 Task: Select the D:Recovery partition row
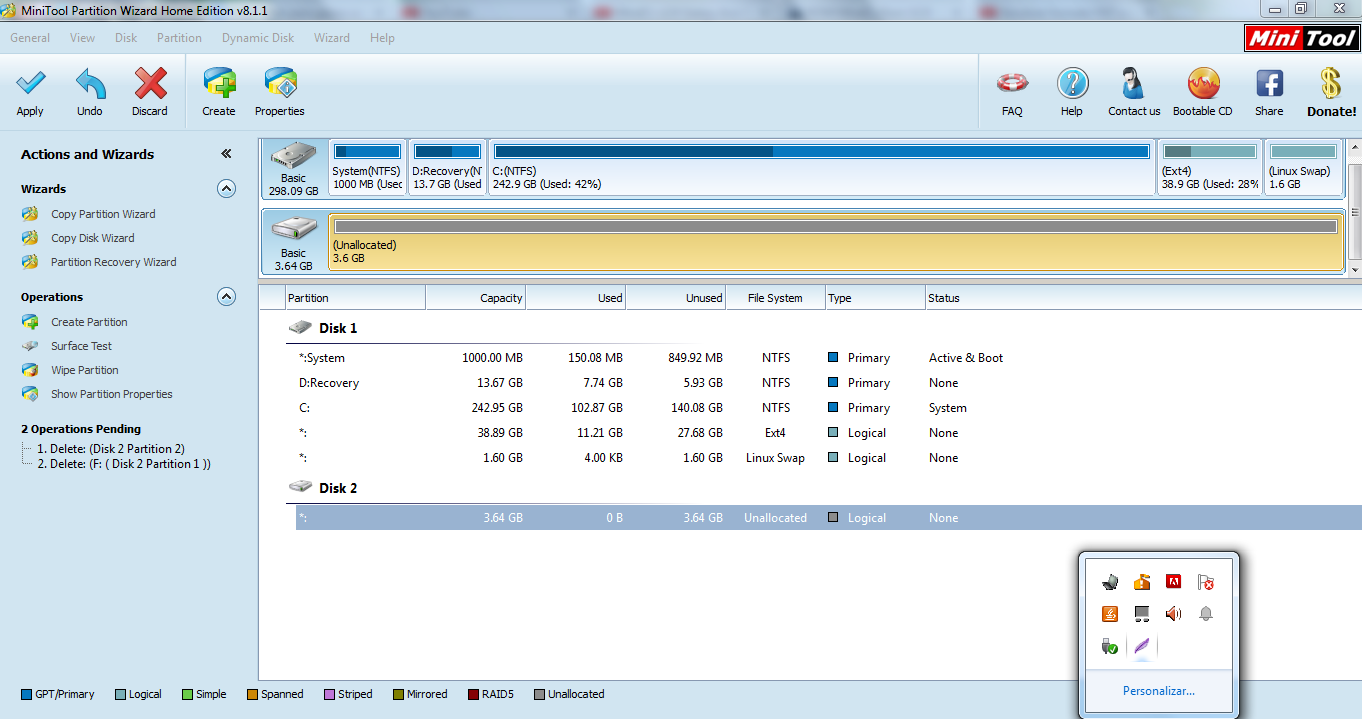828,383
